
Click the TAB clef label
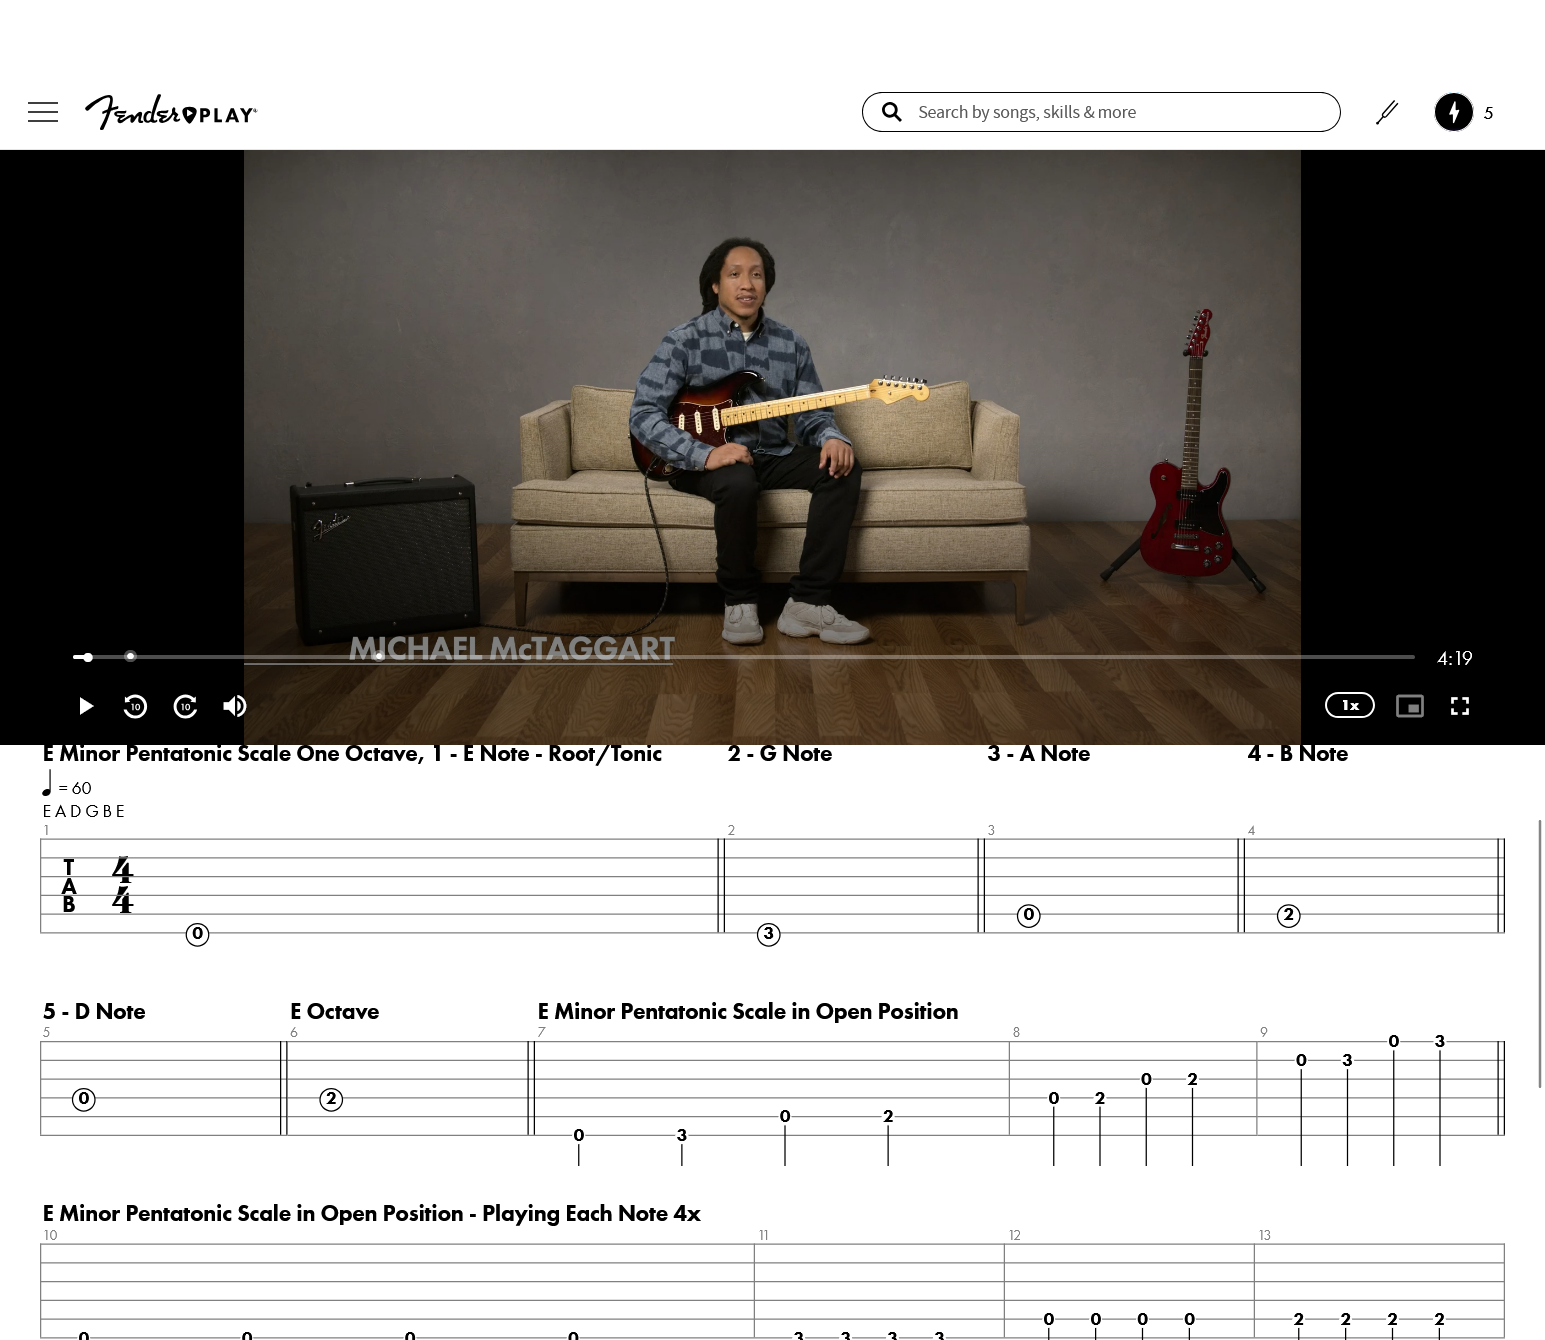69,886
